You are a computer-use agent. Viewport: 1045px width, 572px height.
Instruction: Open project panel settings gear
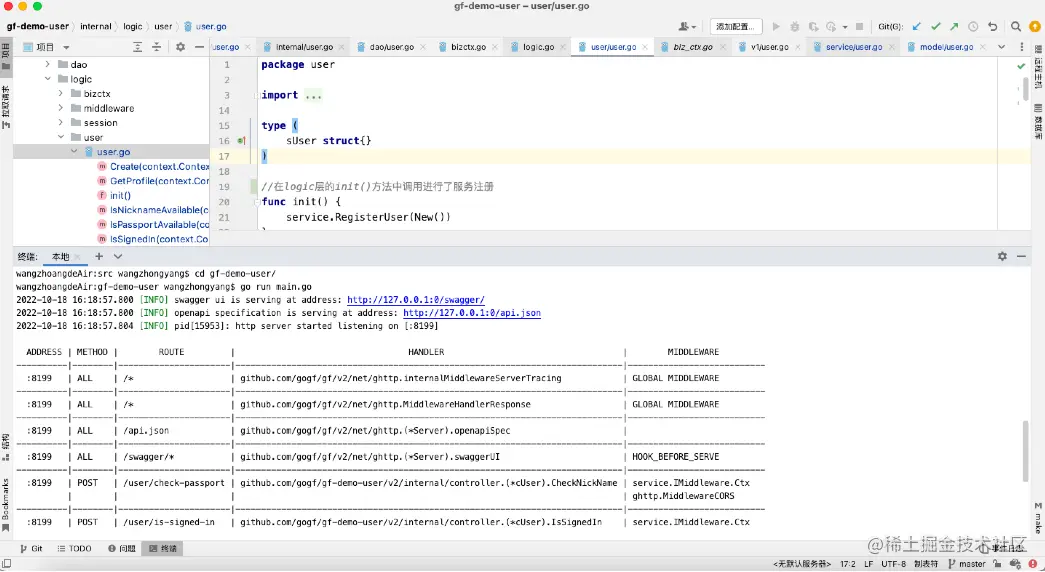pyautogui.click(x=181, y=47)
